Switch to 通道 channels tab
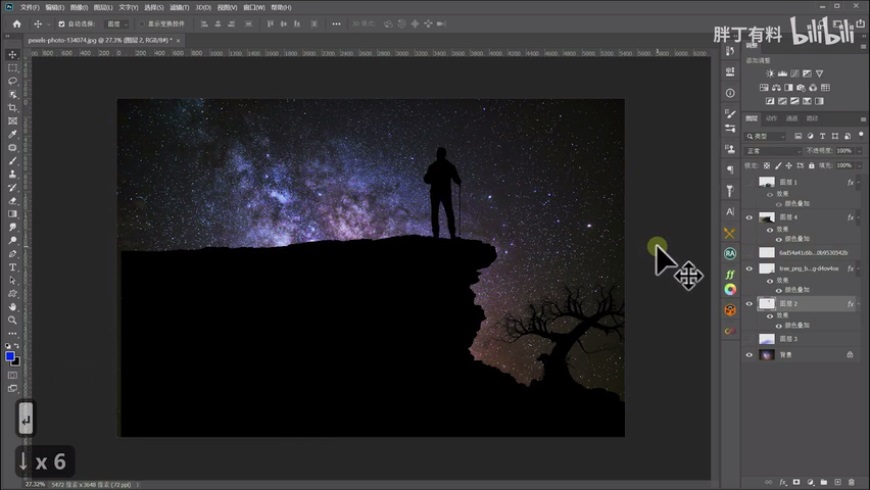Image resolution: width=870 pixels, height=490 pixels. [792, 118]
